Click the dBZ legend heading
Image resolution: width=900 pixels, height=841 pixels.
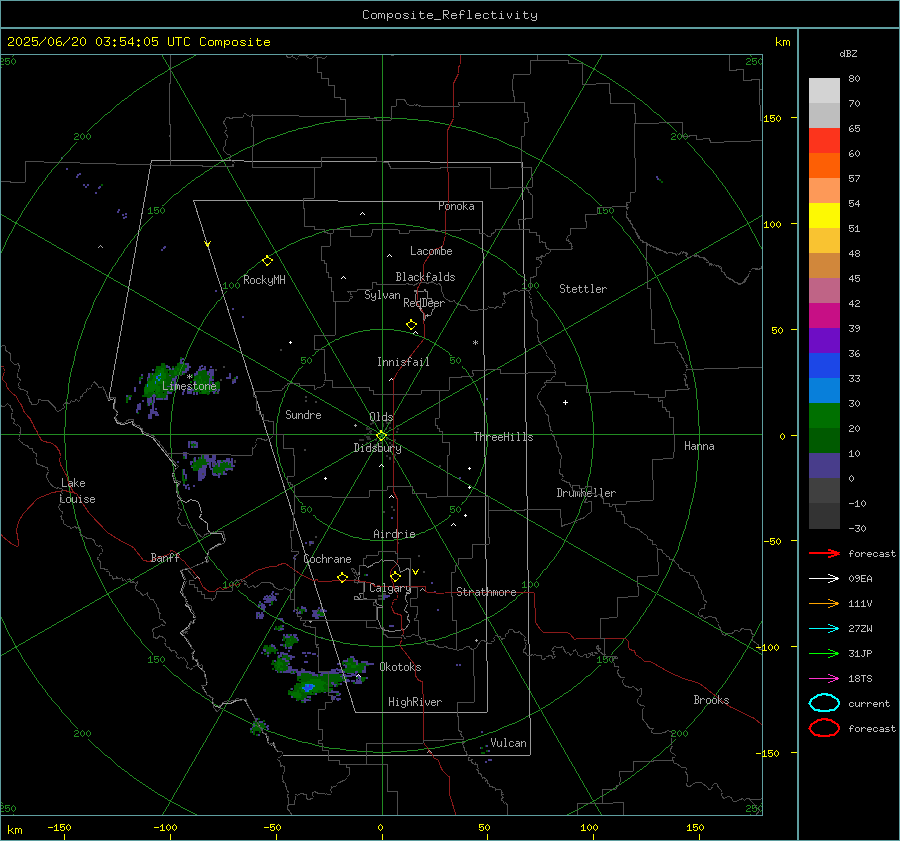(x=848, y=53)
